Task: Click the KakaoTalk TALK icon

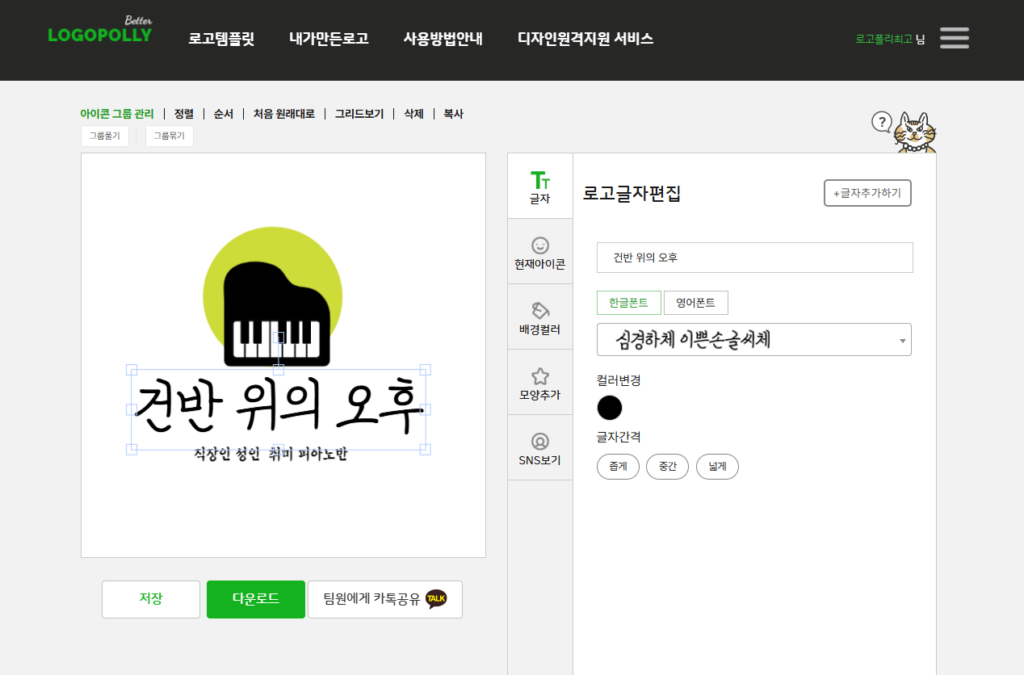Action: 436,599
